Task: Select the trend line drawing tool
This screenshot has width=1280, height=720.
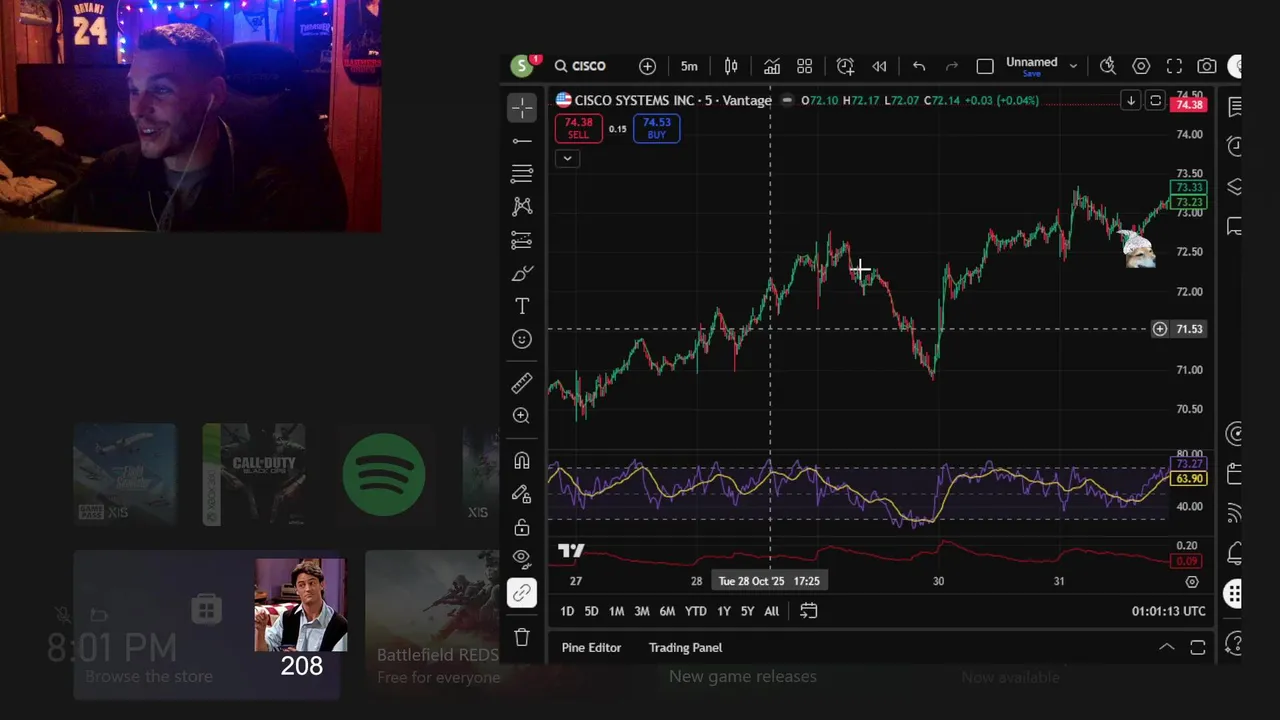Action: (522, 141)
